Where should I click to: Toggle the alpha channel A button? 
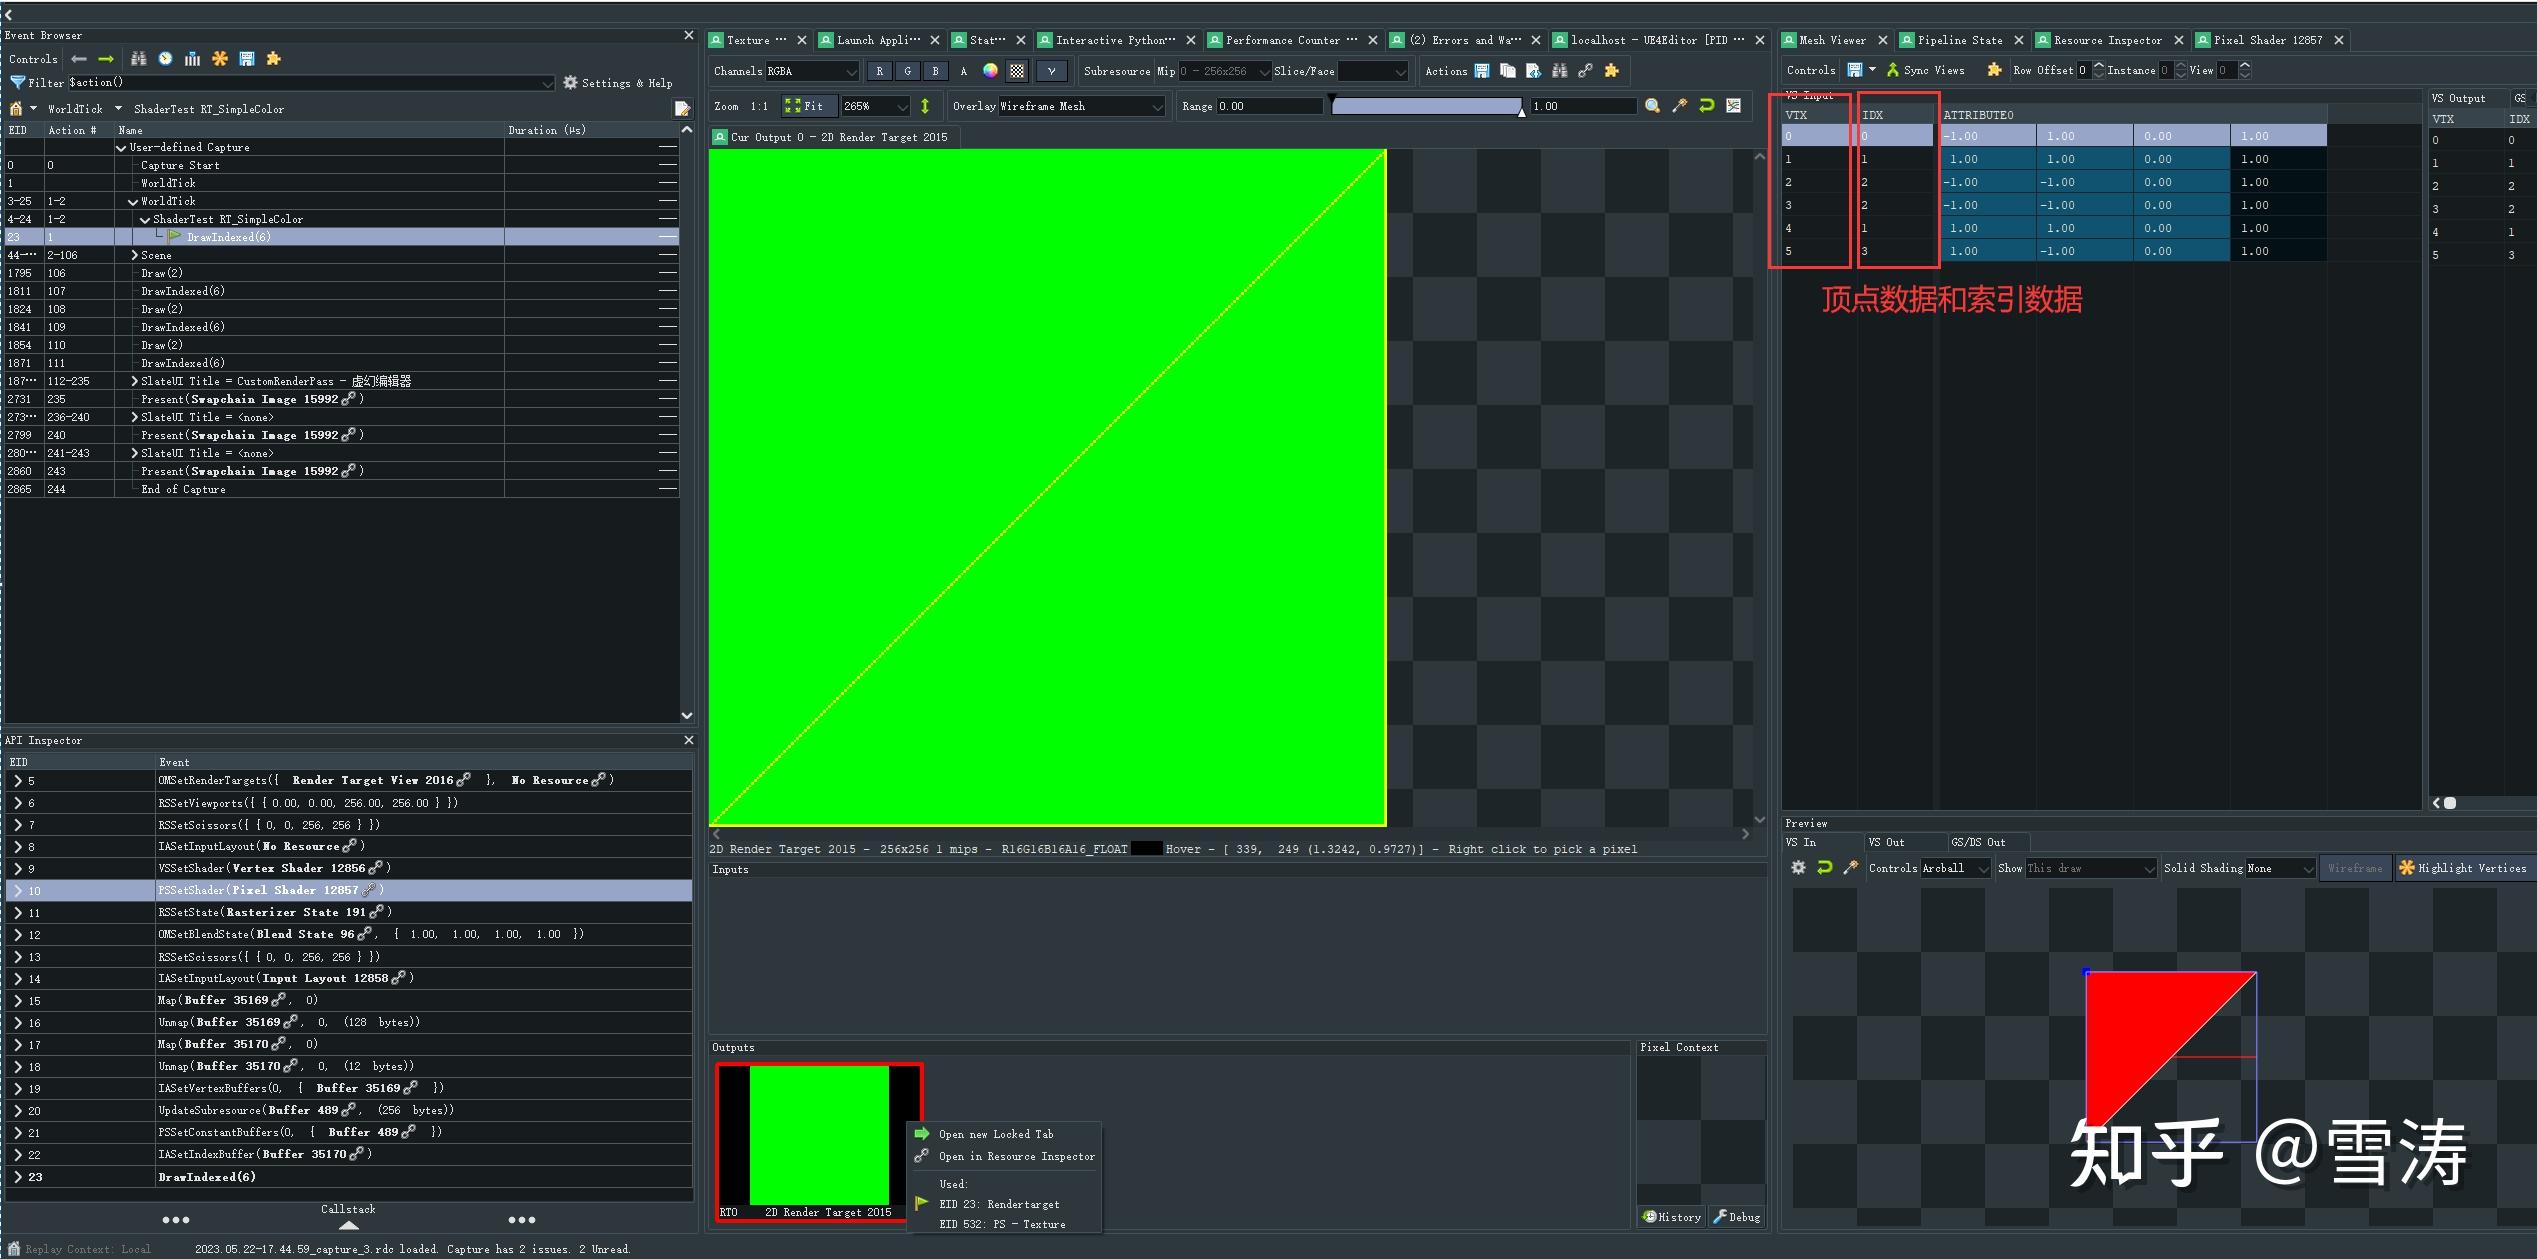963,71
